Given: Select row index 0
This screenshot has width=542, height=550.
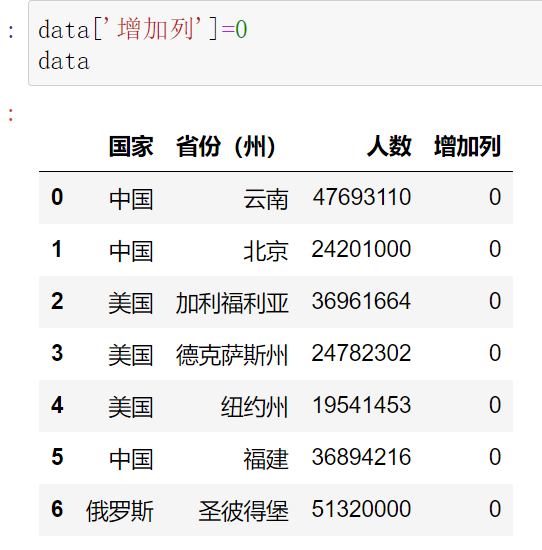Looking at the screenshot, I should click(57, 197).
